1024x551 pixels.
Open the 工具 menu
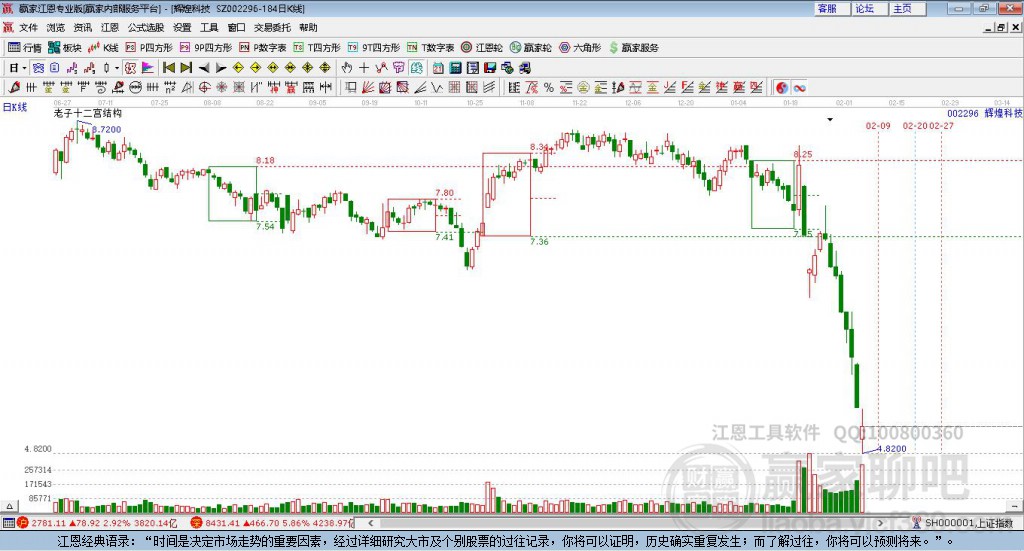209,27
